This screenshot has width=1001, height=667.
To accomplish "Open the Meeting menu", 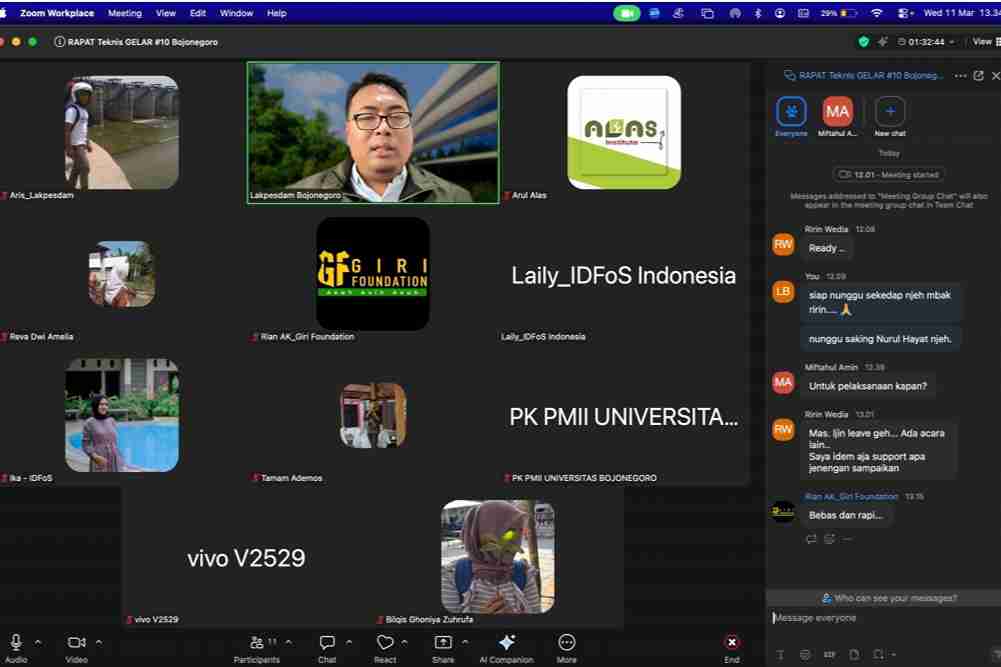I will point(124,13).
